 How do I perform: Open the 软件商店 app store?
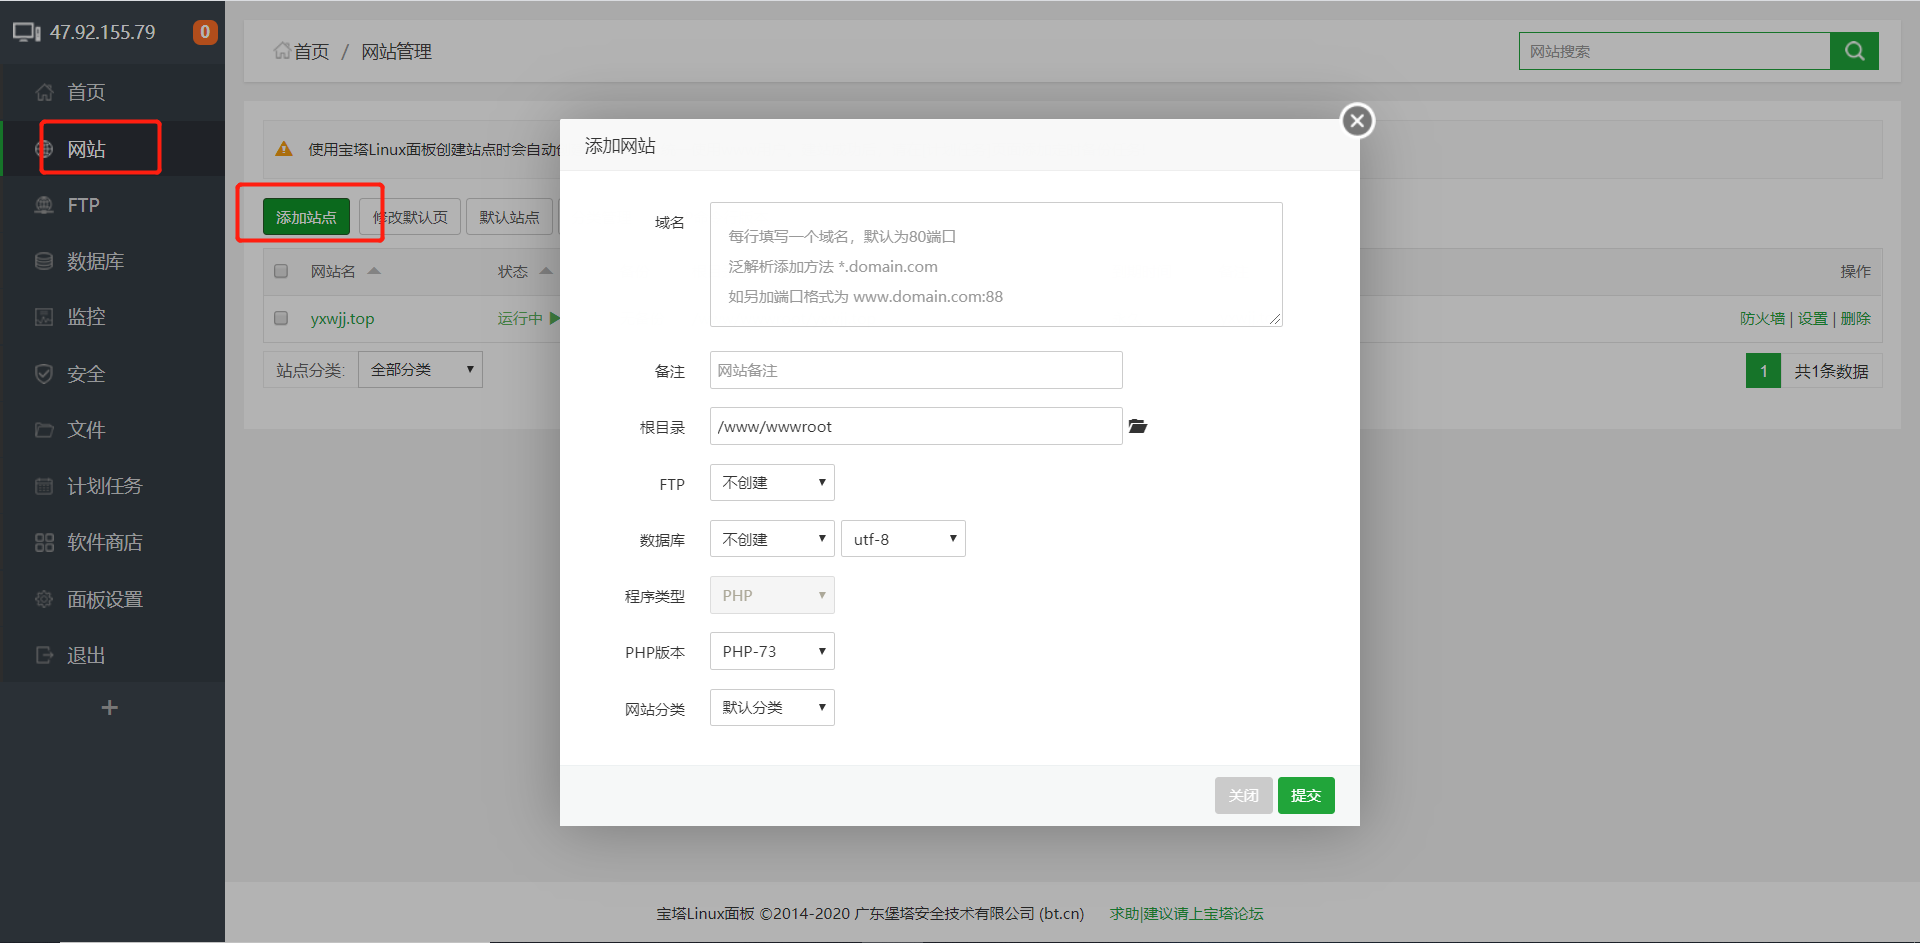[105, 542]
